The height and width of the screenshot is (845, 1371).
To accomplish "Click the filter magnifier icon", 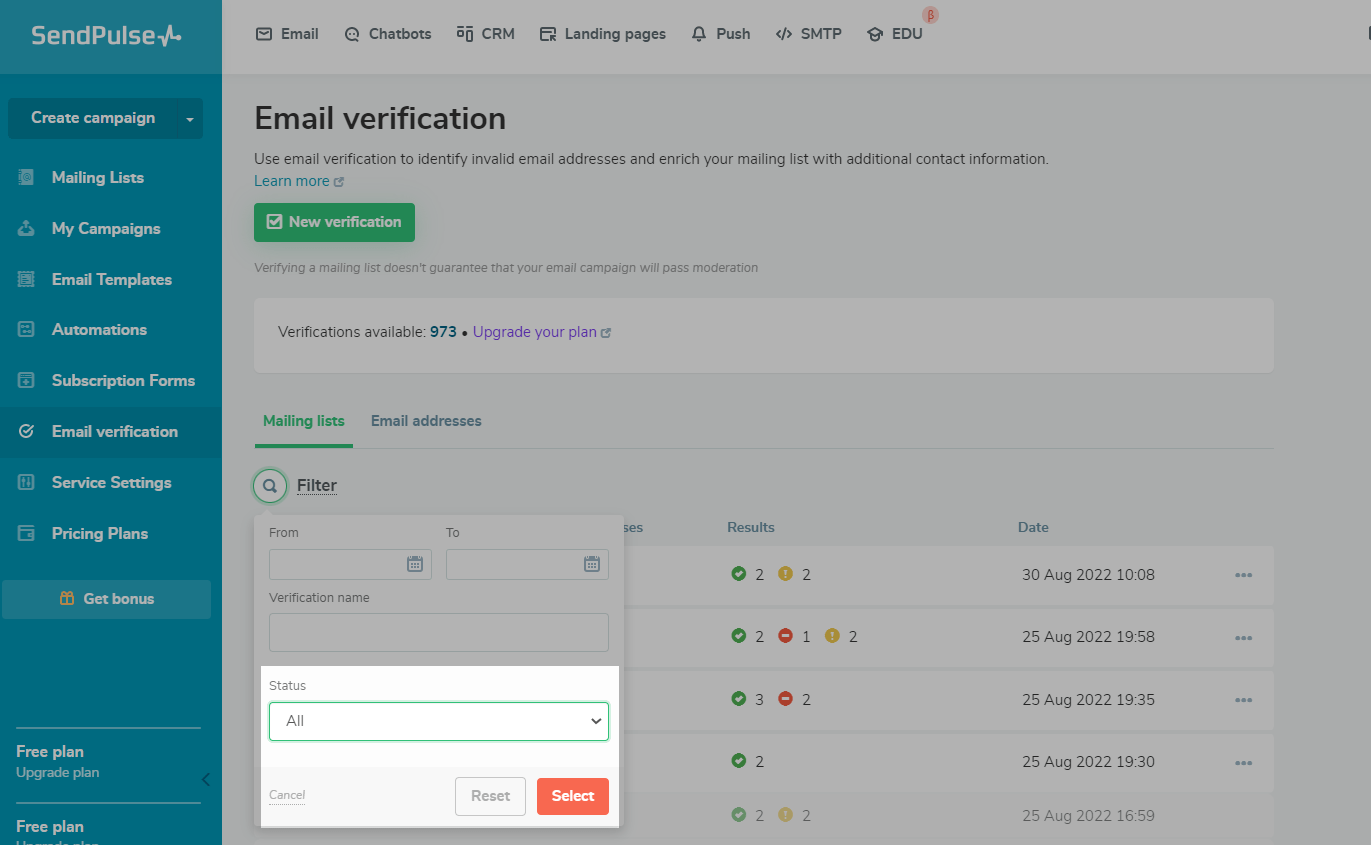I will click(x=269, y=486).
